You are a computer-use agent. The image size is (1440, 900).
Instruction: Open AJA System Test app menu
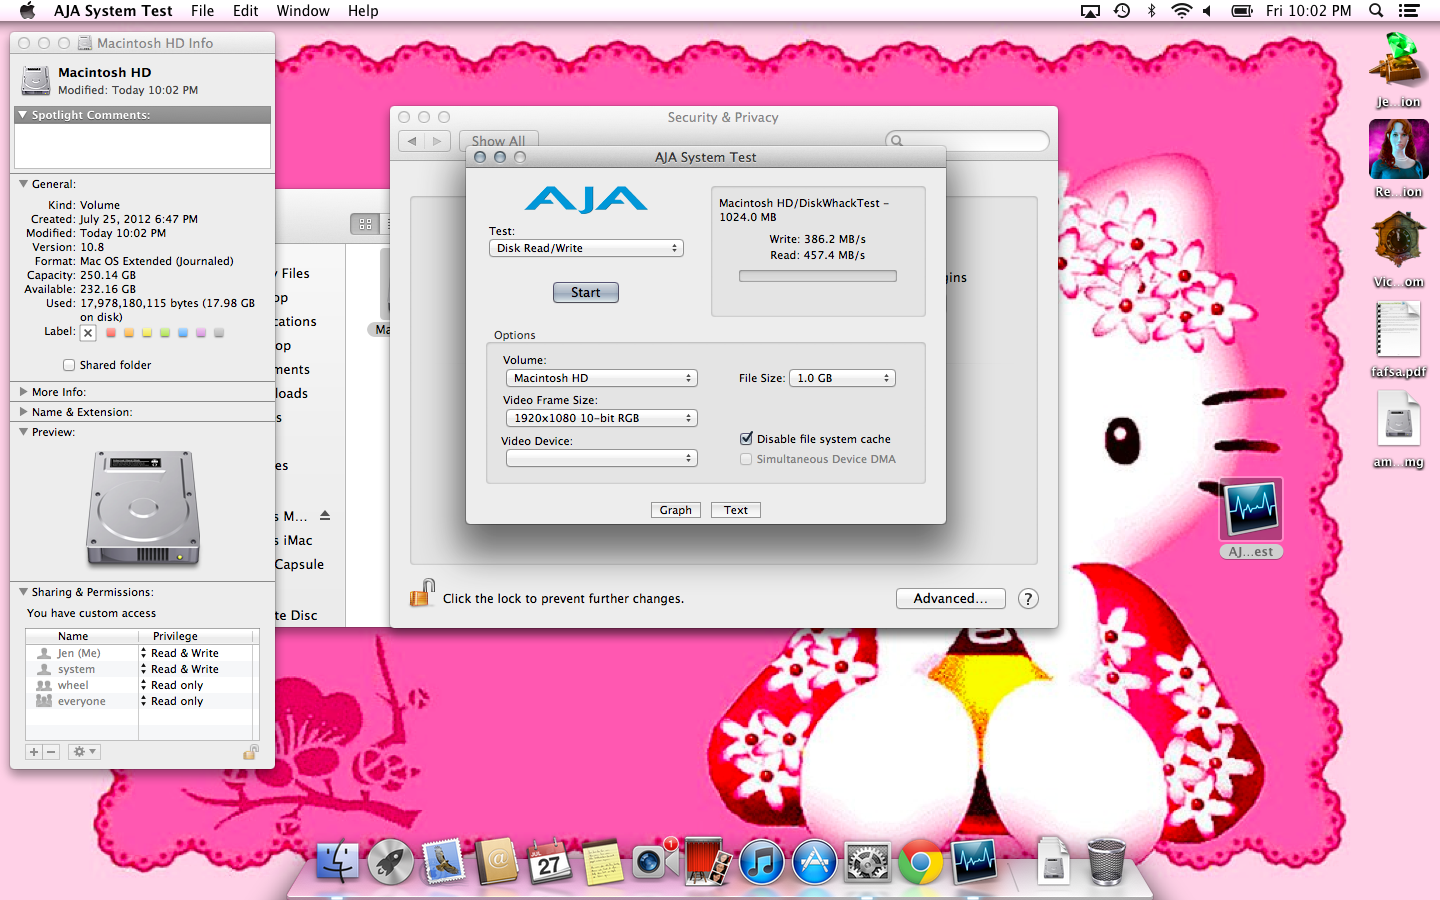coord(113,11)
